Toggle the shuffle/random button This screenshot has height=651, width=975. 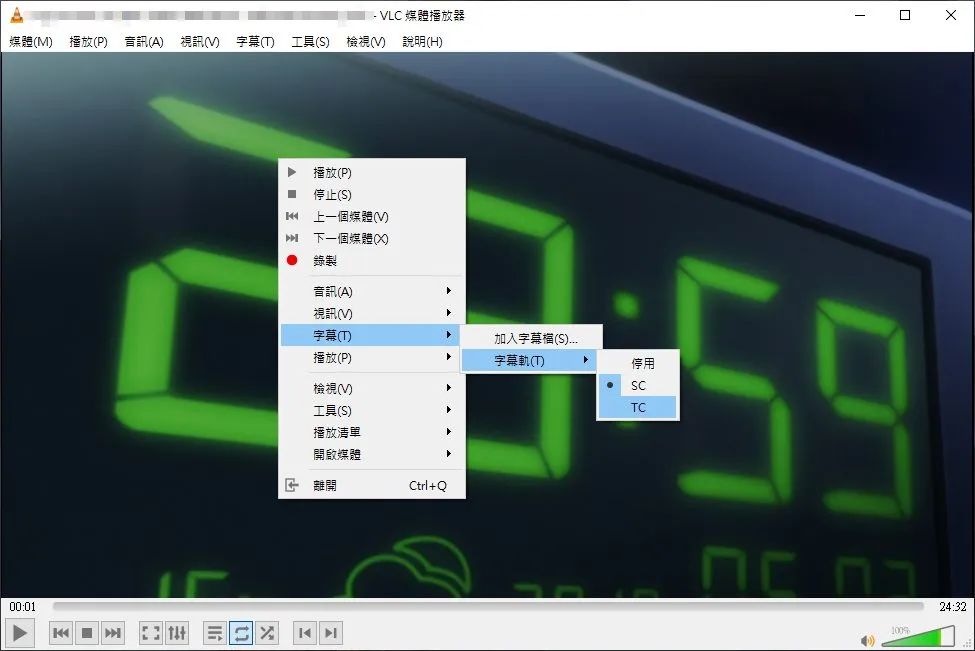[x=267, y=633]
